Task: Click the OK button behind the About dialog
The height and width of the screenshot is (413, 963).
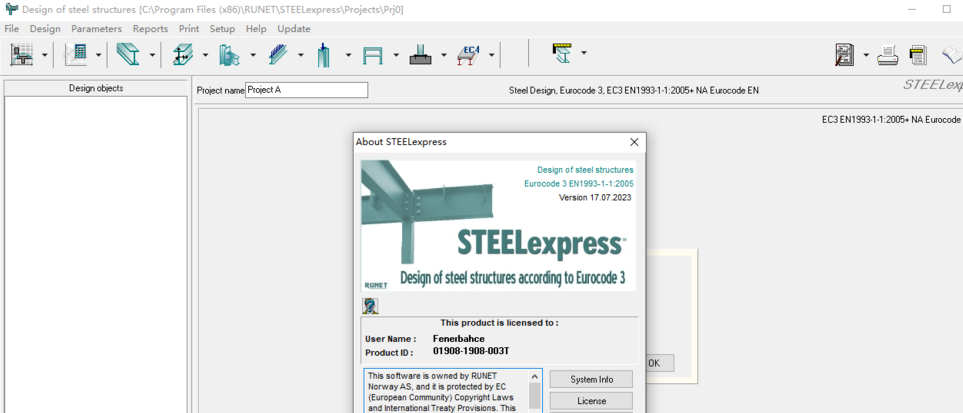Action: coord(657,363)
